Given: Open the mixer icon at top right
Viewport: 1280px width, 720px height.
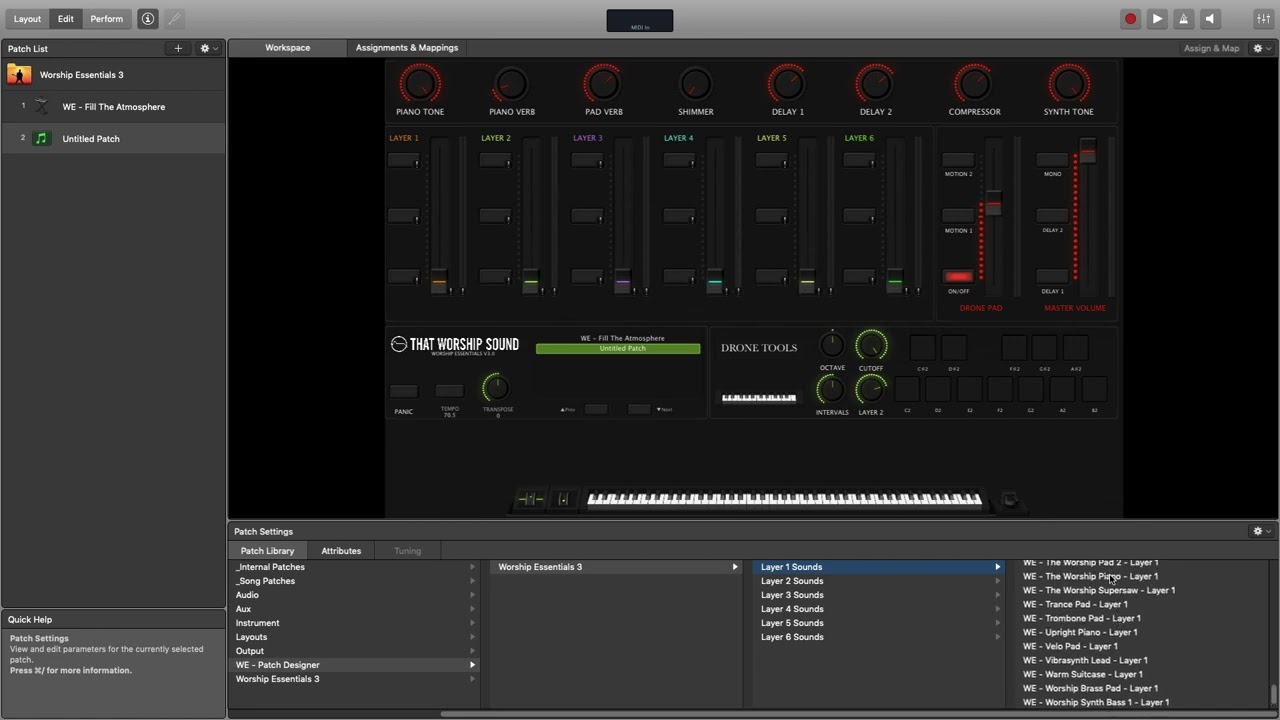Looking at the screenshot, I should pyautogui.click(x=1263, y=19).
